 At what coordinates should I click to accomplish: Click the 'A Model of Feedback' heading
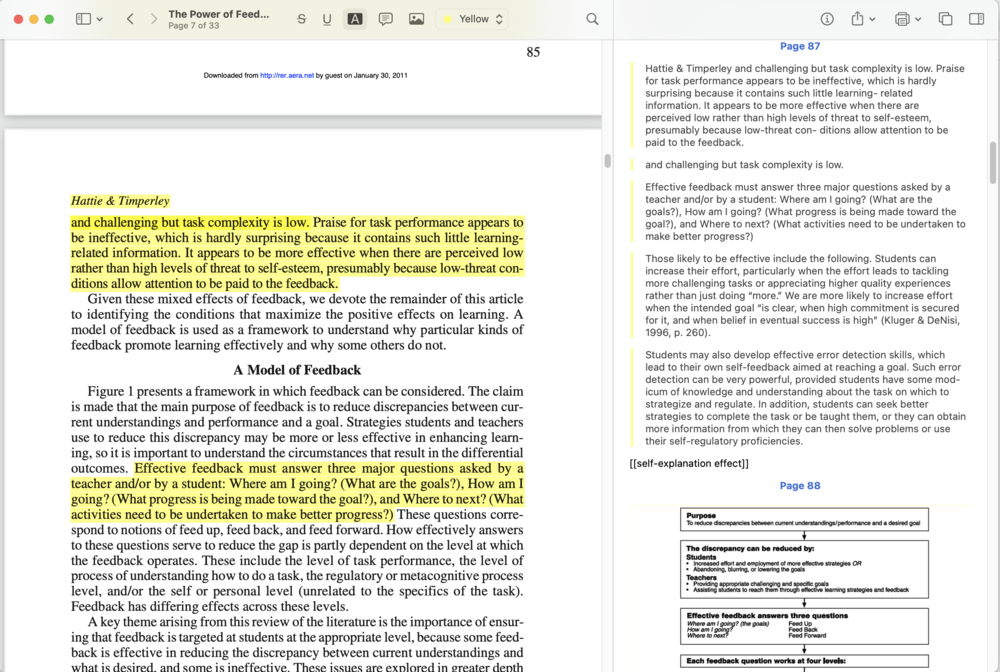click(297, 370)
